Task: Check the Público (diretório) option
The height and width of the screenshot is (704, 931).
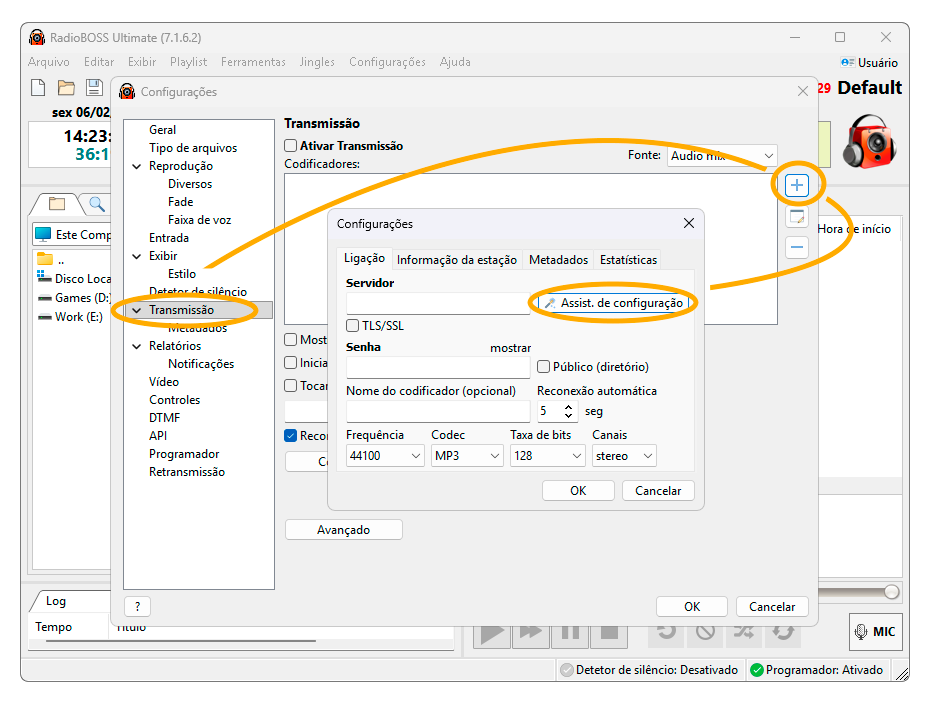Action: [x=544, y=367]
